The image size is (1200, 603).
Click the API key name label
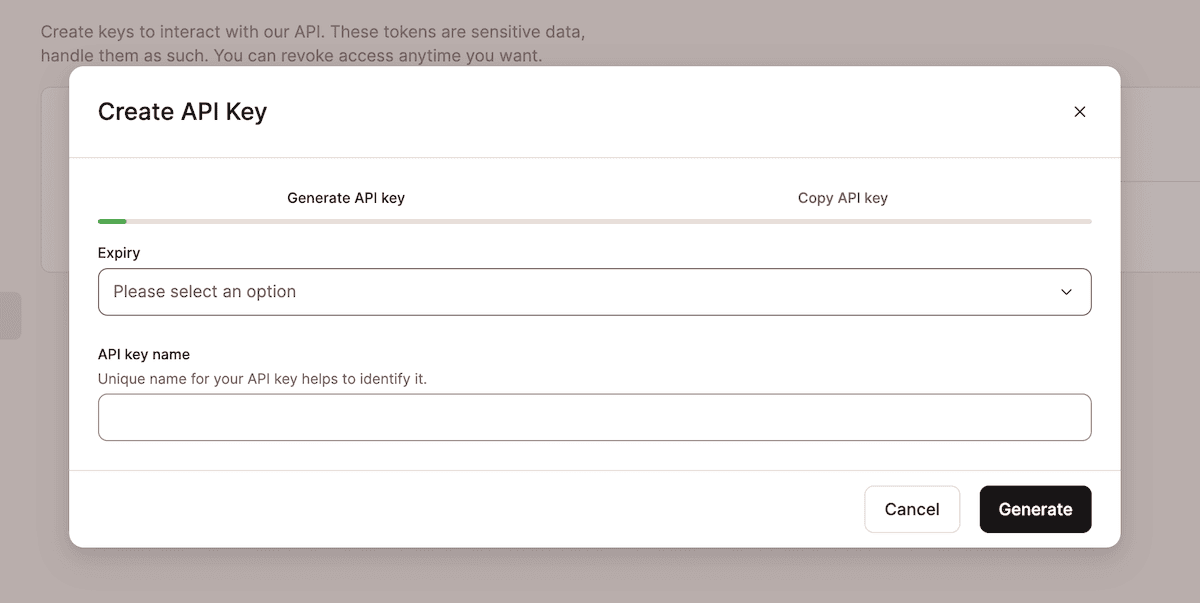point(144,354)
